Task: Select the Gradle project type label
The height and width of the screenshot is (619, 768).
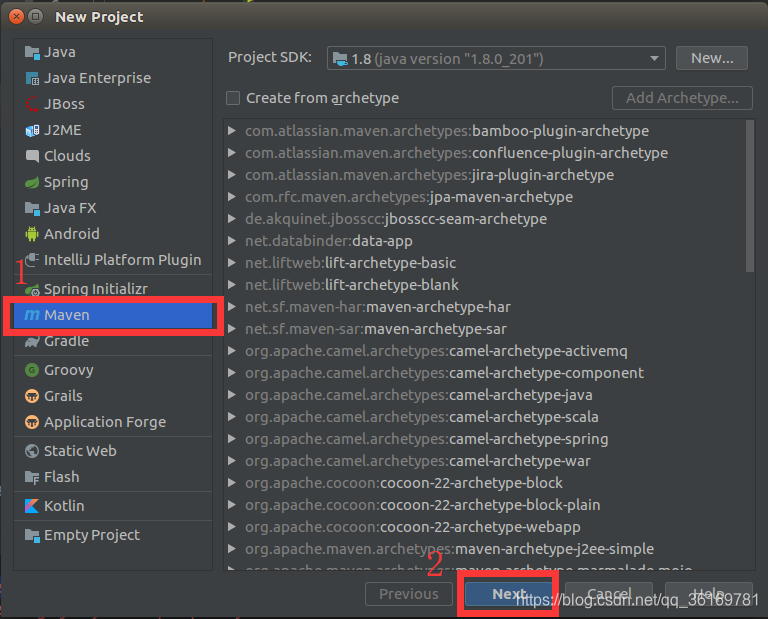Action: 66,341
